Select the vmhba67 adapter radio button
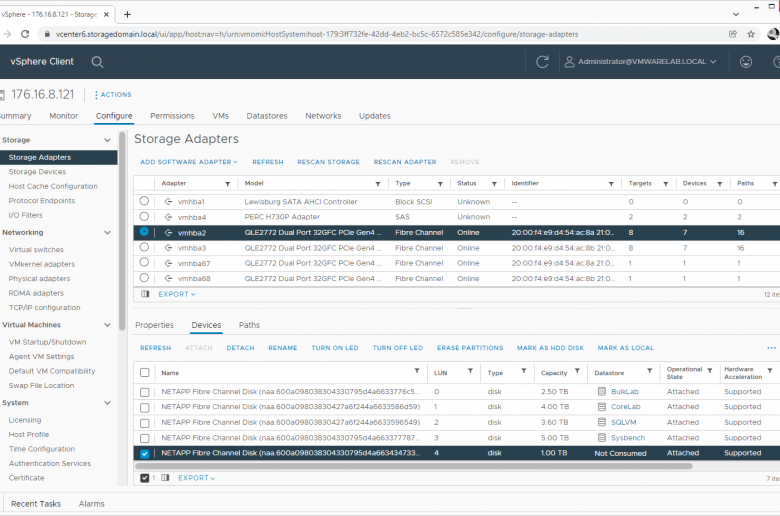The width and height of the screenshot is (780, 516). coord(144,262)
